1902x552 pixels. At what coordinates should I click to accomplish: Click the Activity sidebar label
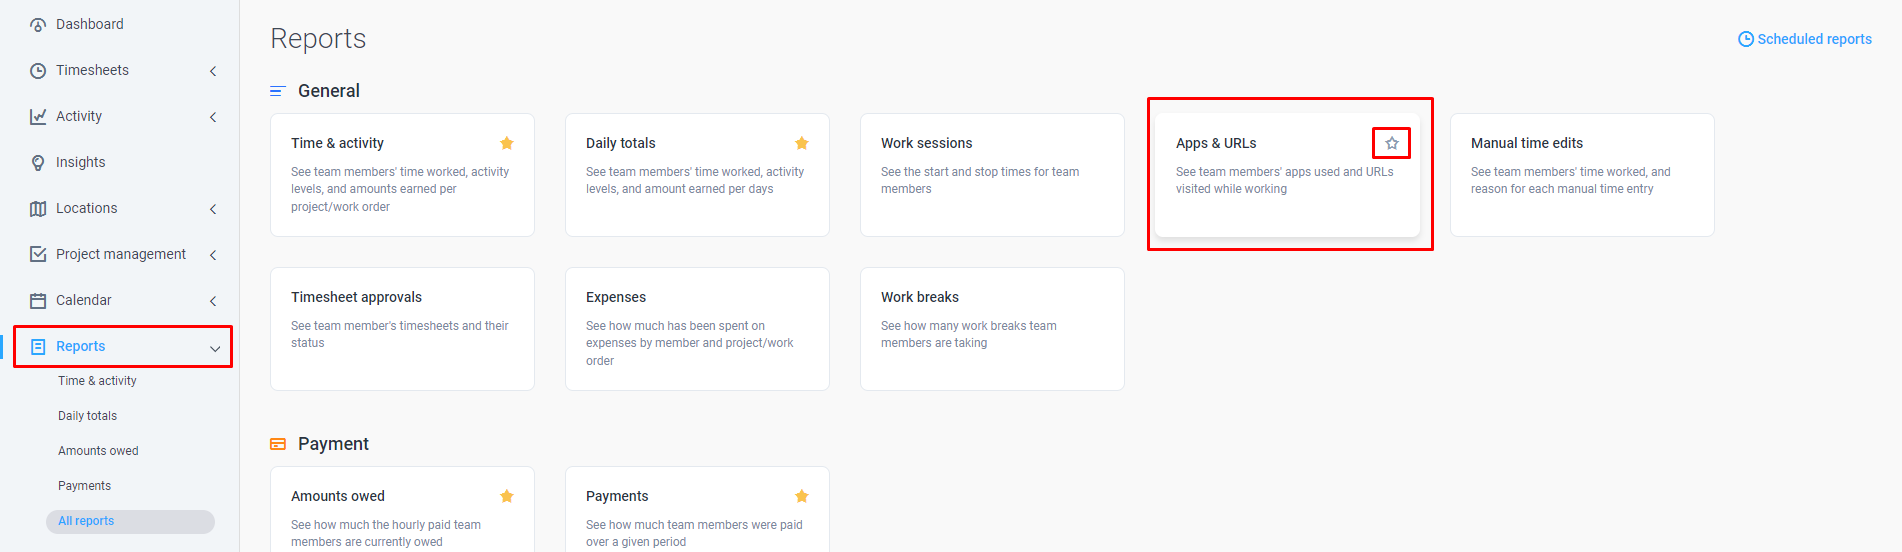tap(79, 116)
